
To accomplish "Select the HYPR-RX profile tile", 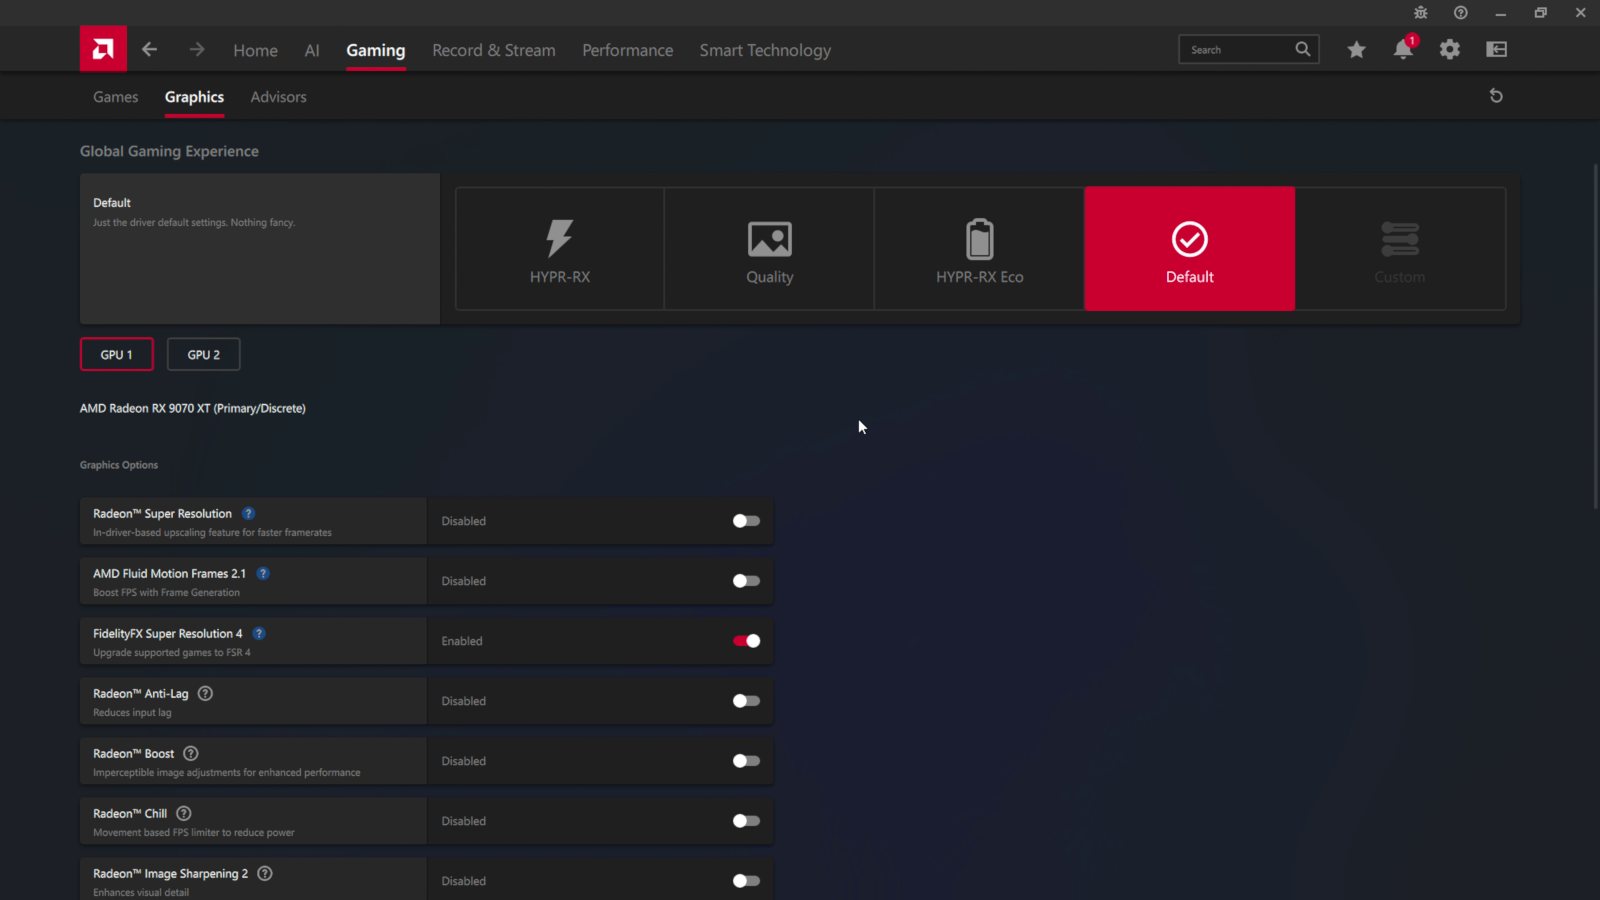I will 560,249.
